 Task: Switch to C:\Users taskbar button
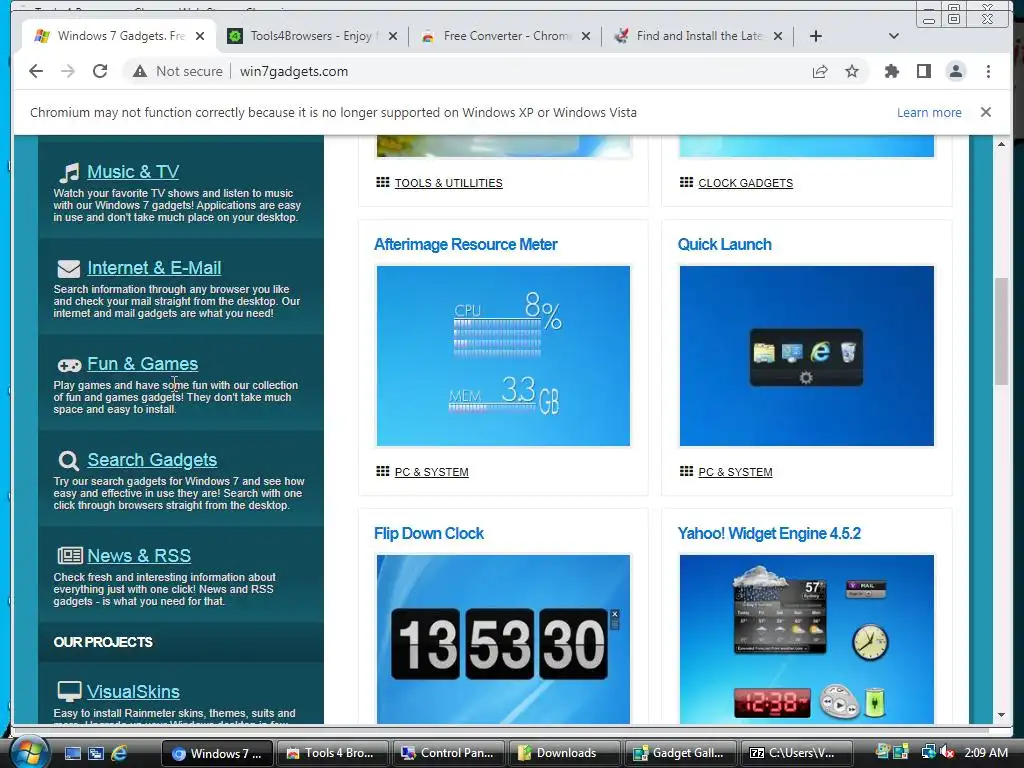coord(797,753)
